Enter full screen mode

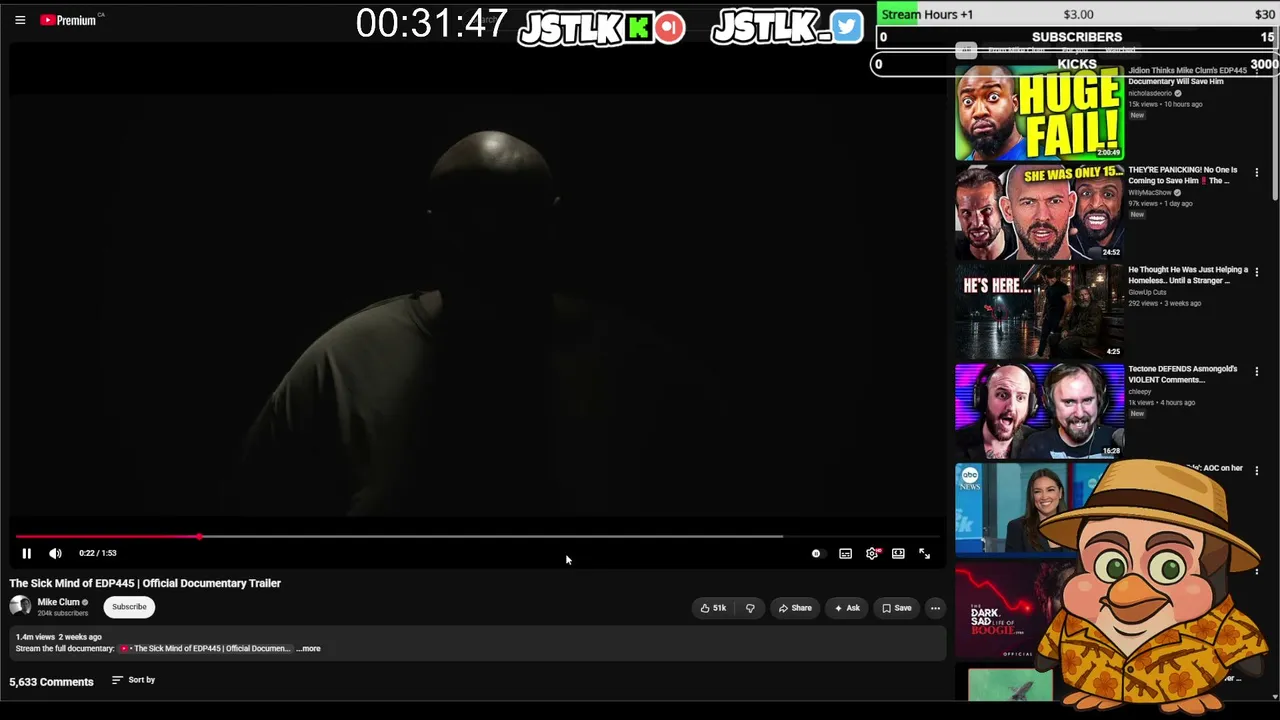[x=924, y=553]
